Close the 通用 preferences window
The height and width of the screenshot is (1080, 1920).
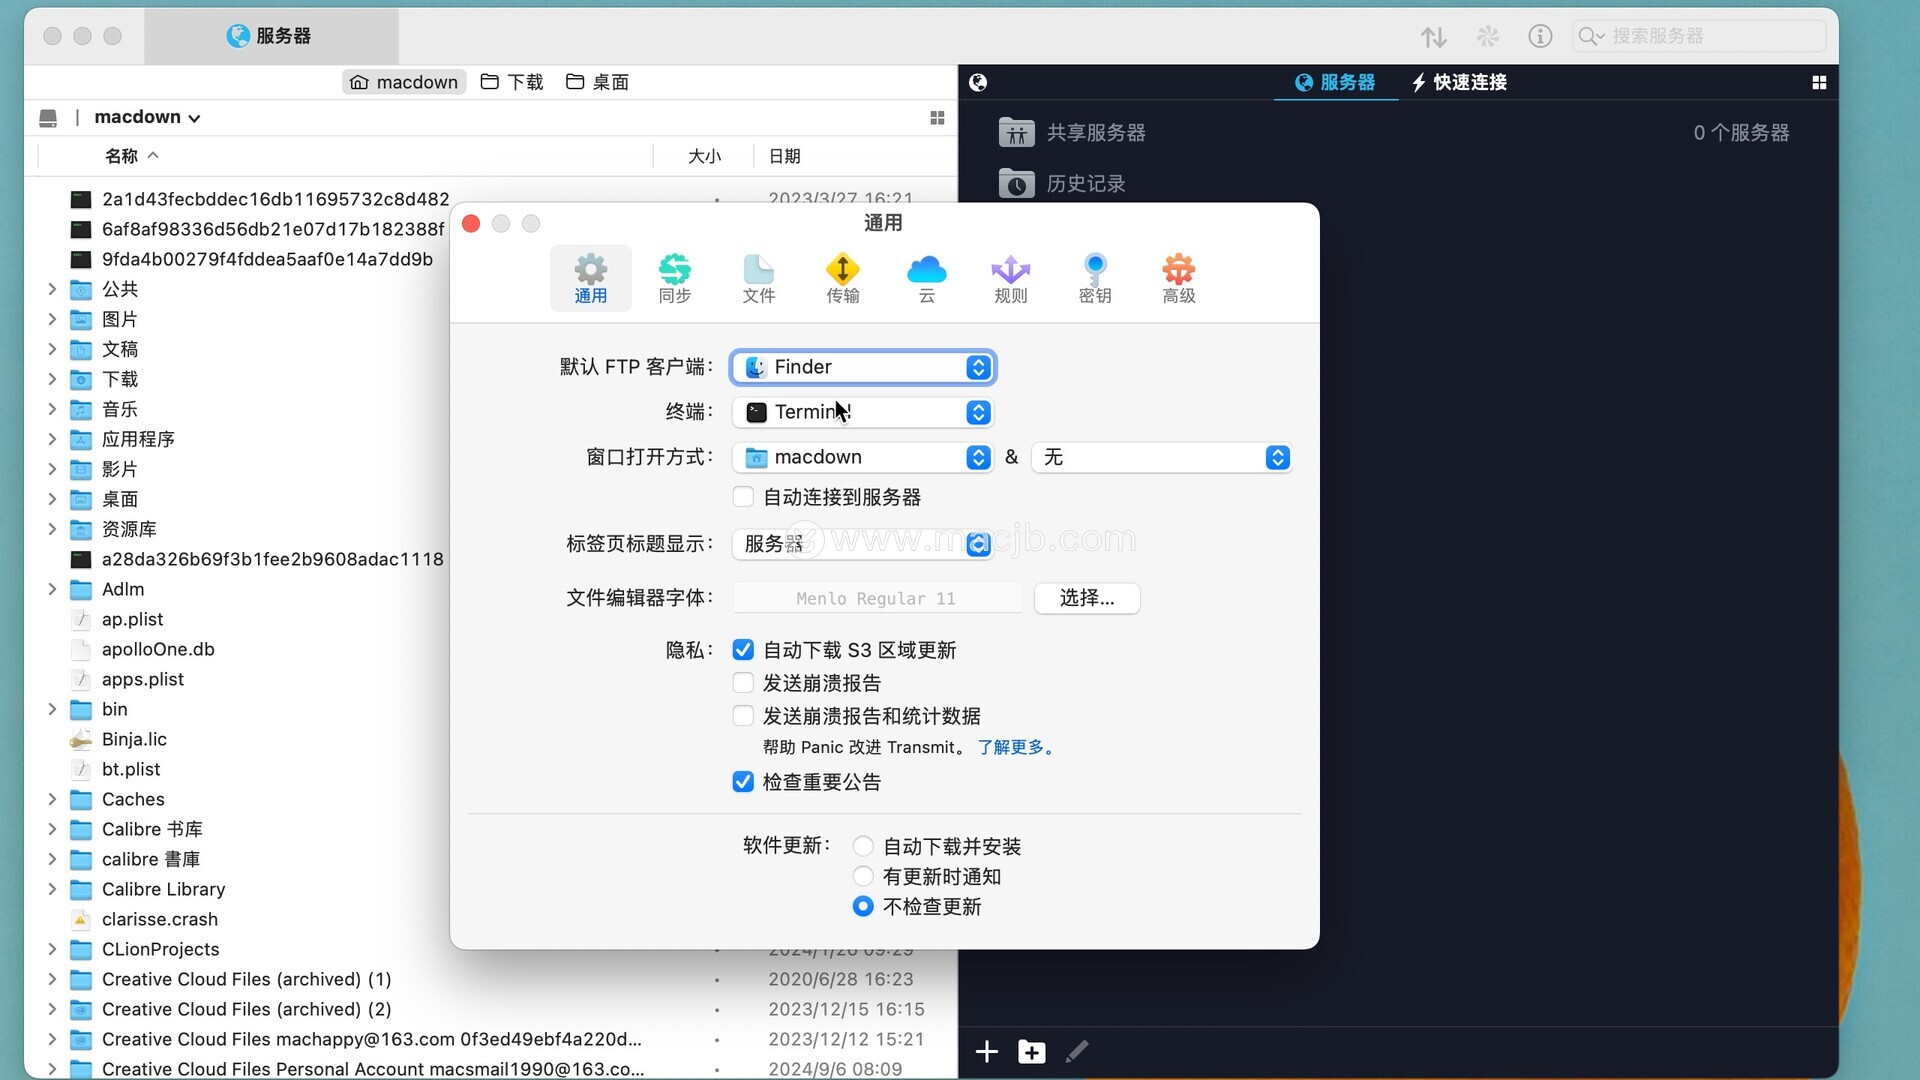(x=471, y=223)
